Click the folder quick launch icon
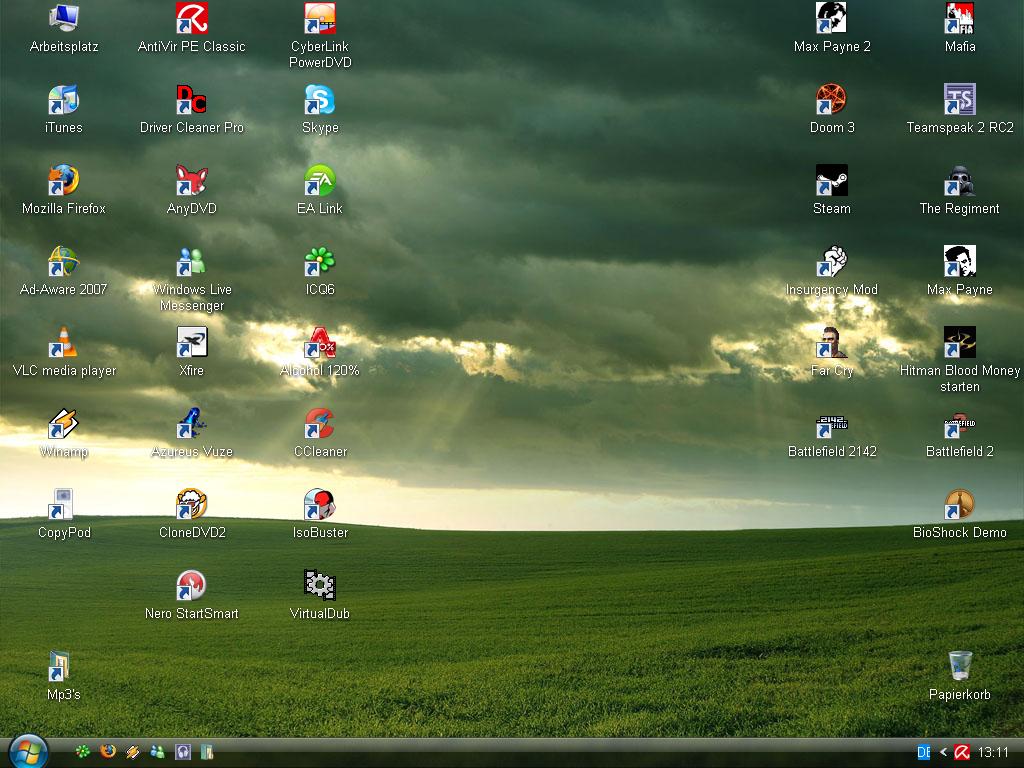The width and height of the screenshot is (1024, 768). point(207,752)
